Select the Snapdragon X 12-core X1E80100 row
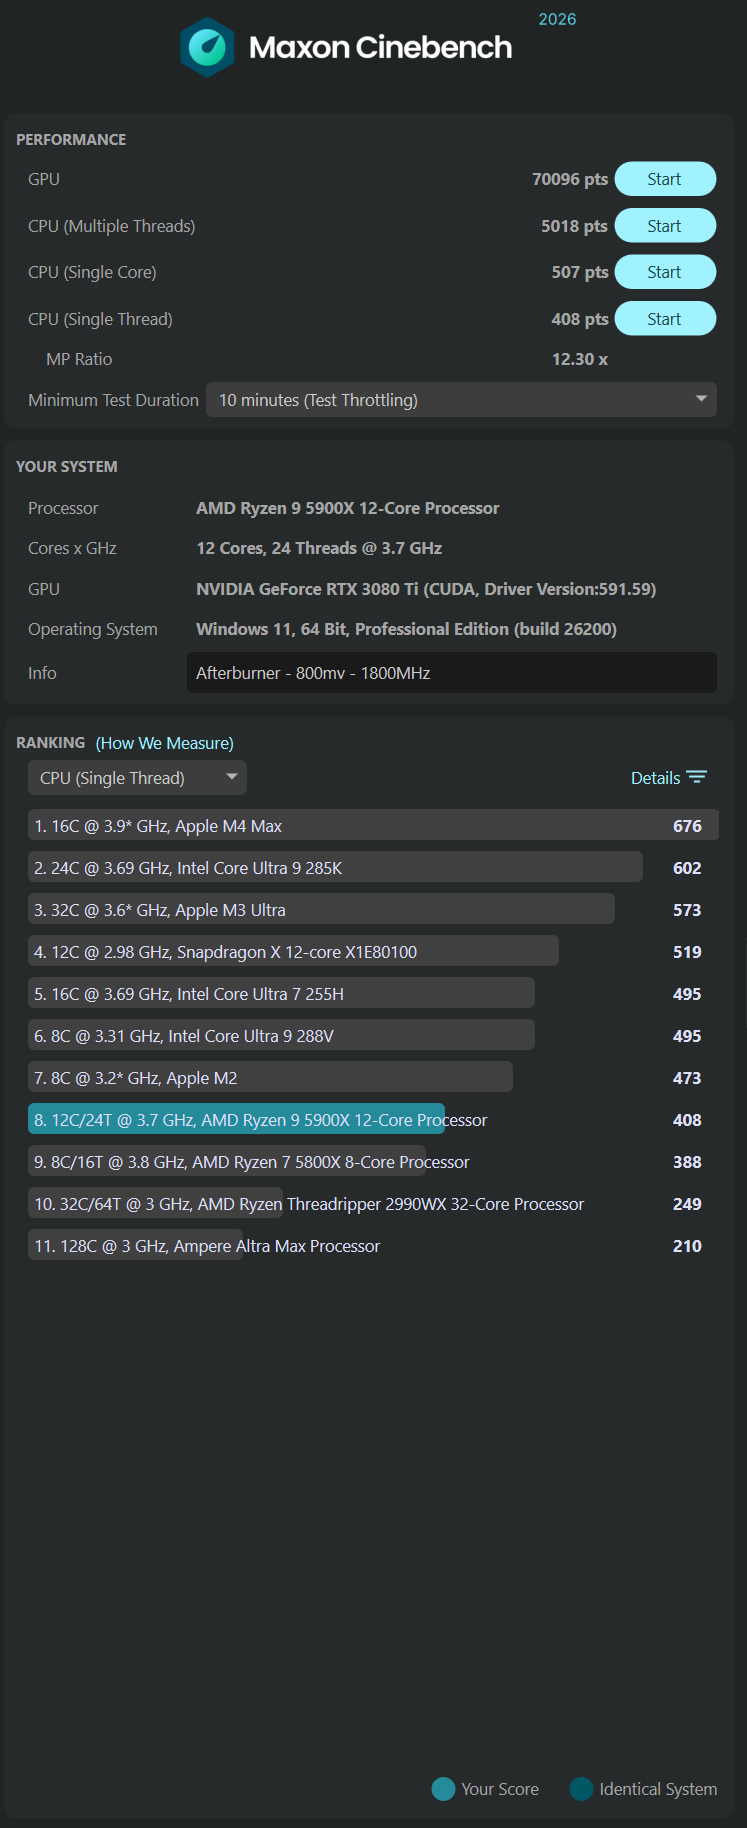 tap(373, 952)
